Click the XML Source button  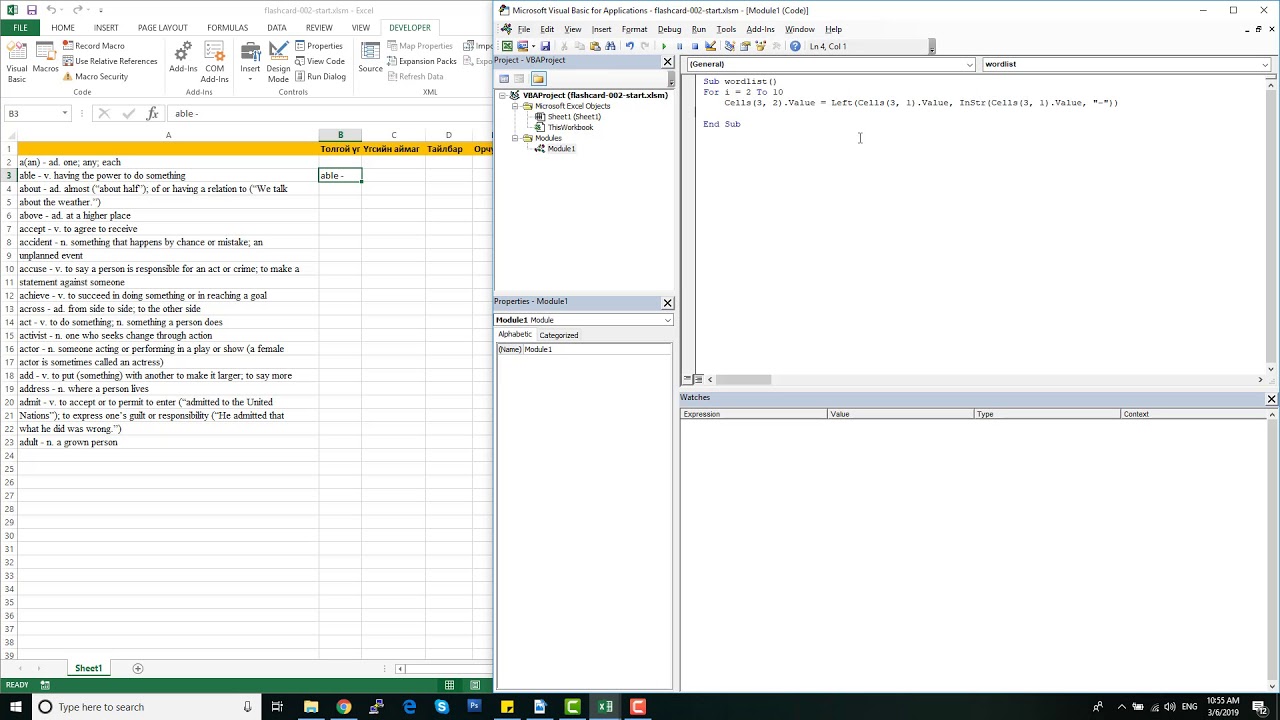[x=371, y=58]
